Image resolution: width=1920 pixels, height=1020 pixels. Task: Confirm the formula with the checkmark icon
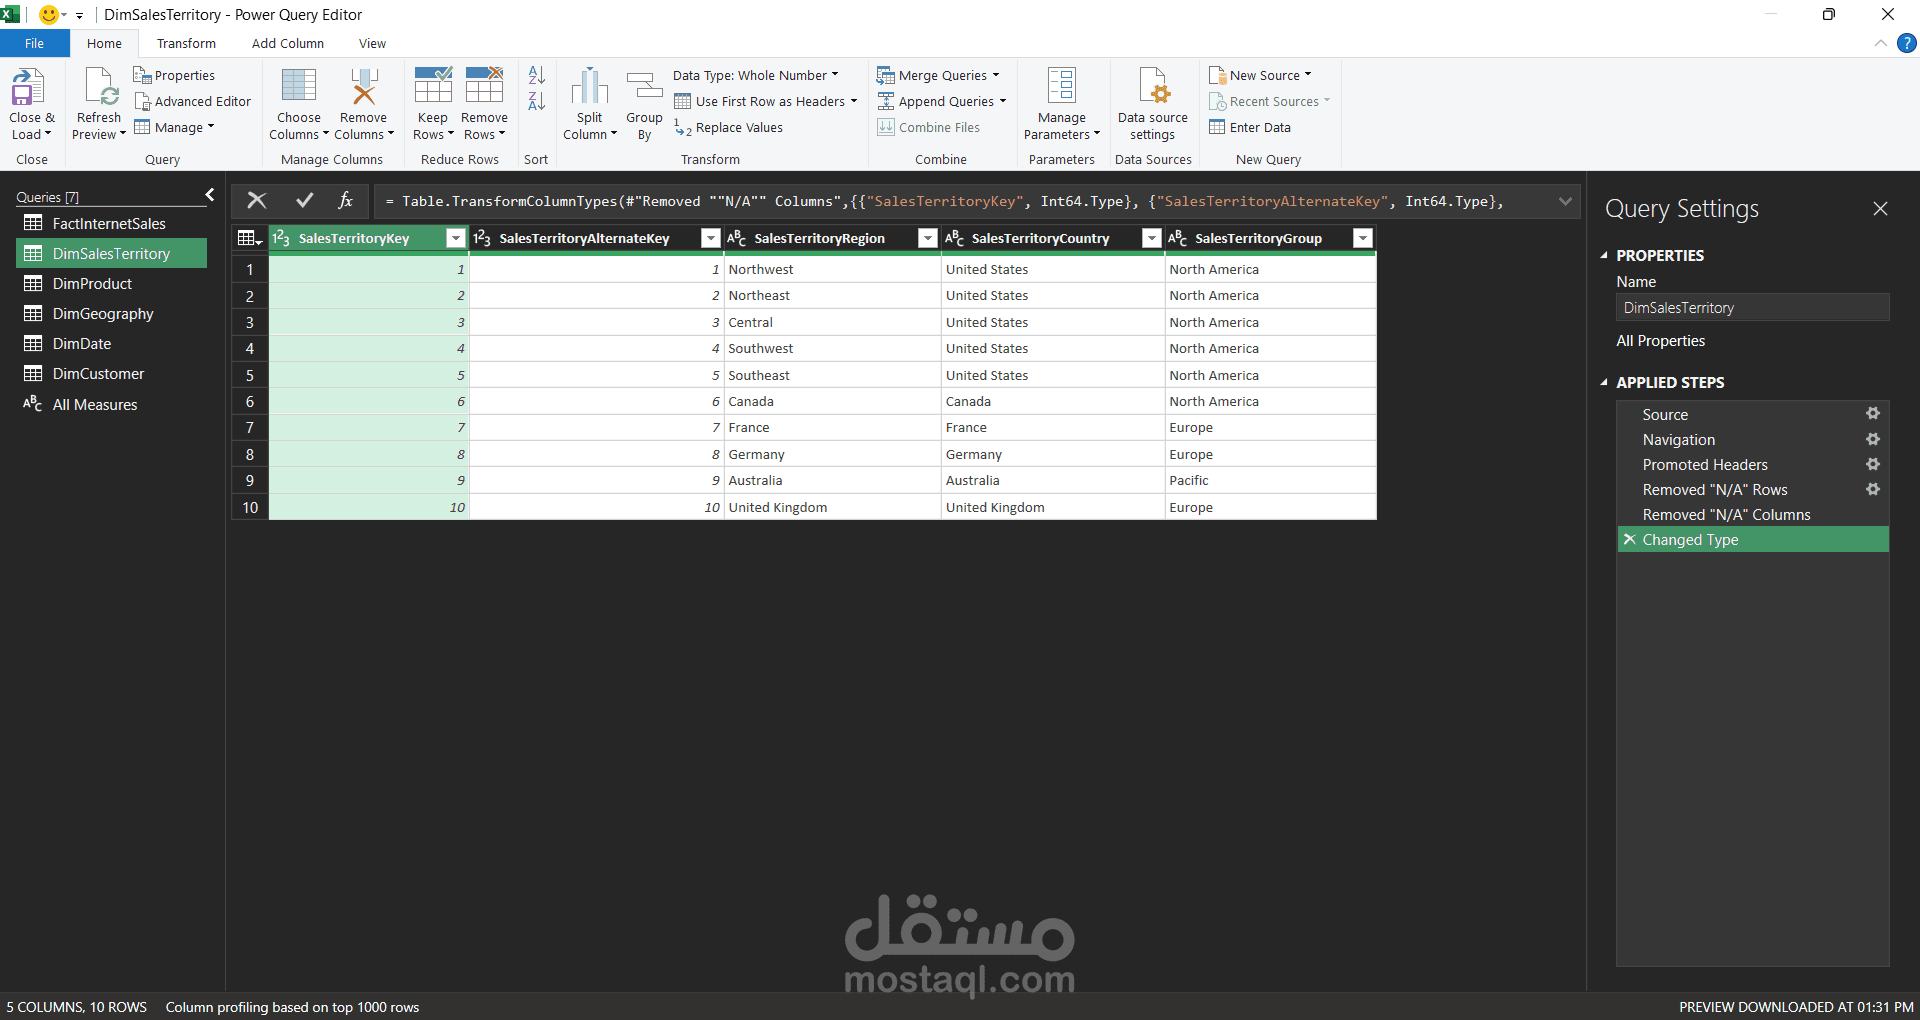305,200
